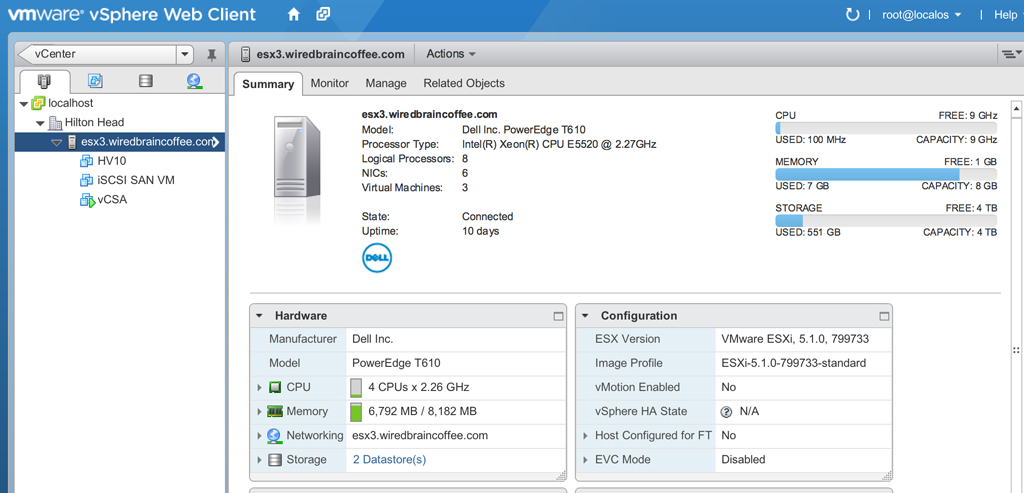The height and width of the screenshot is (493, 1024).
Task: Click the vSphere HA State question icon
Action: tap(726, 412)
